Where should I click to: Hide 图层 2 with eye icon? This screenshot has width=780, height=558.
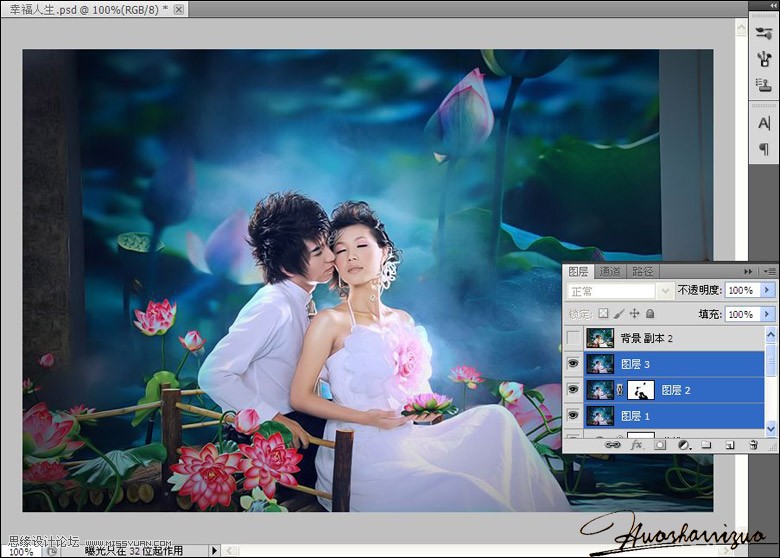click(x=573, y=389)
